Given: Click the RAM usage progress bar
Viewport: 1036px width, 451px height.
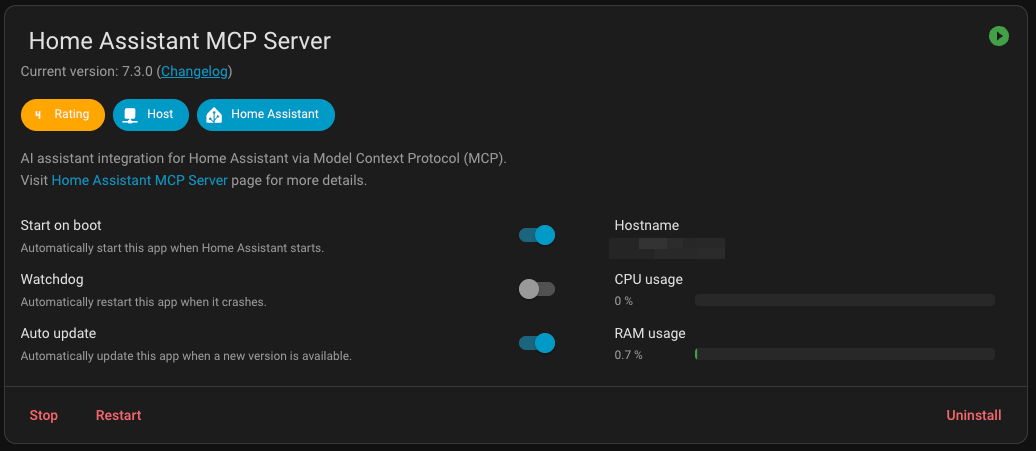Looking at the screenshot, I should click(845, 355).
